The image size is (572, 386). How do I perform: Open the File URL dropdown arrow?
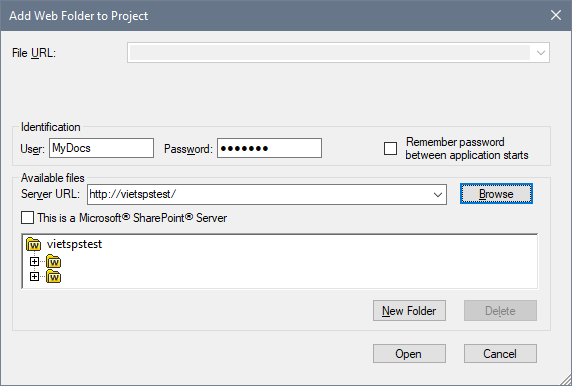click(541, 53)
